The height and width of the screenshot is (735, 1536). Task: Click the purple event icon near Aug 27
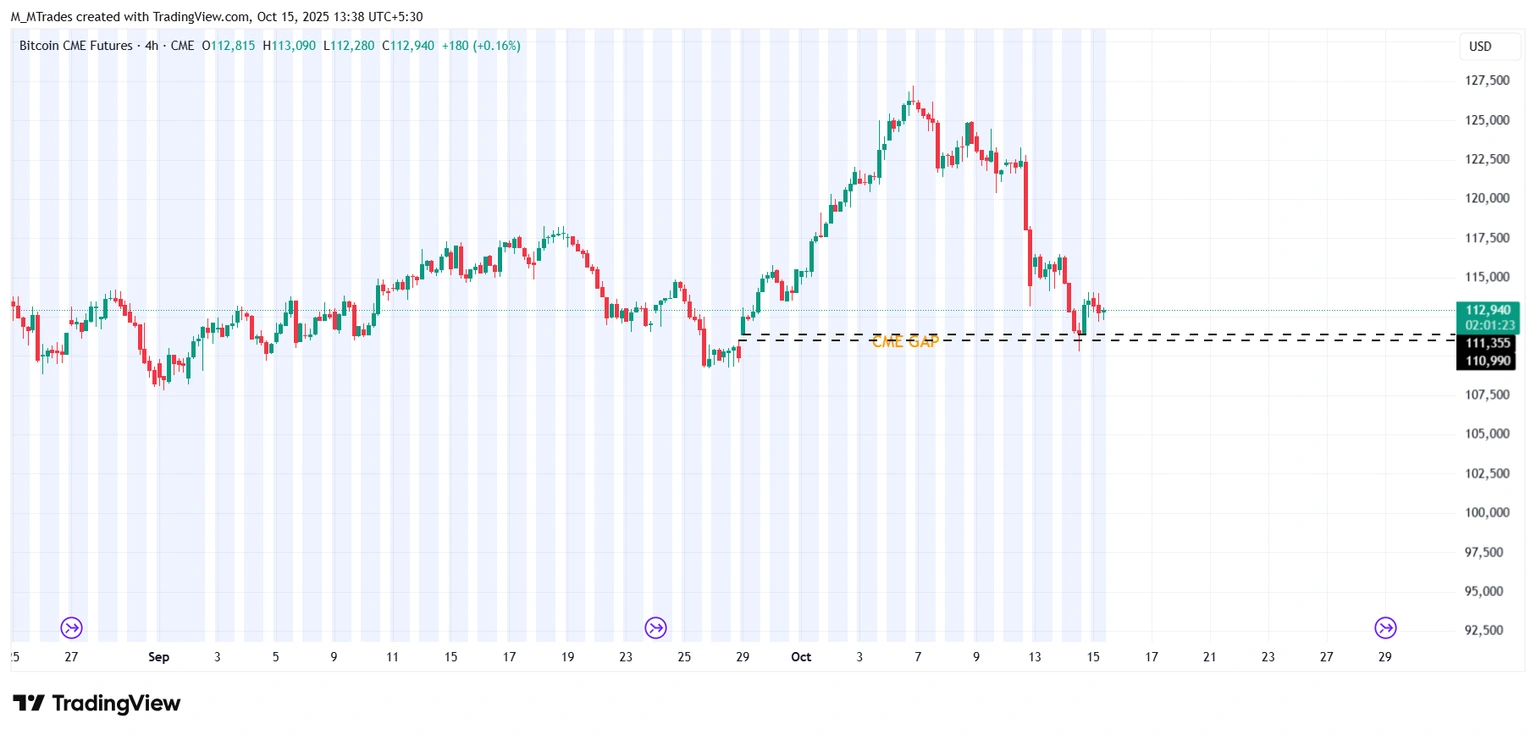tap(71, 627)
